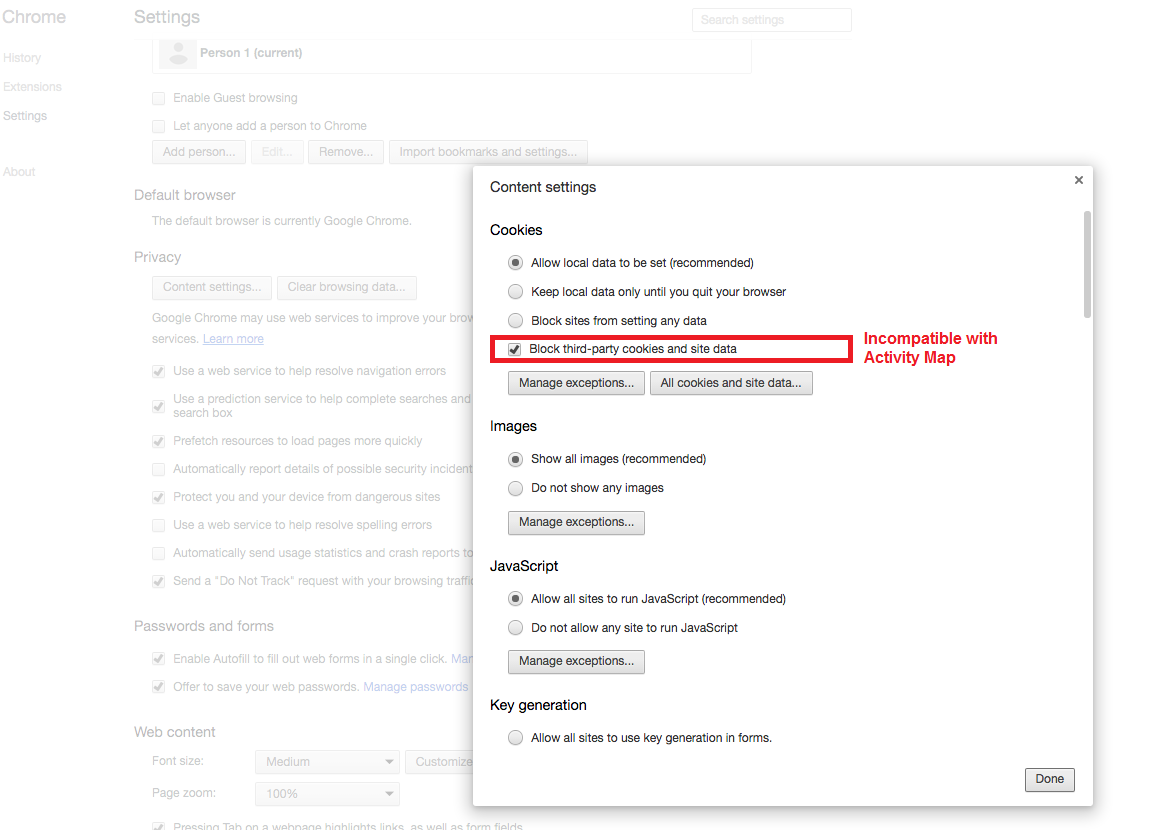Viewport: 1157px width, 830px height.
Task: Open Settings in Chrome sidebar
Action: coord(25,116)
